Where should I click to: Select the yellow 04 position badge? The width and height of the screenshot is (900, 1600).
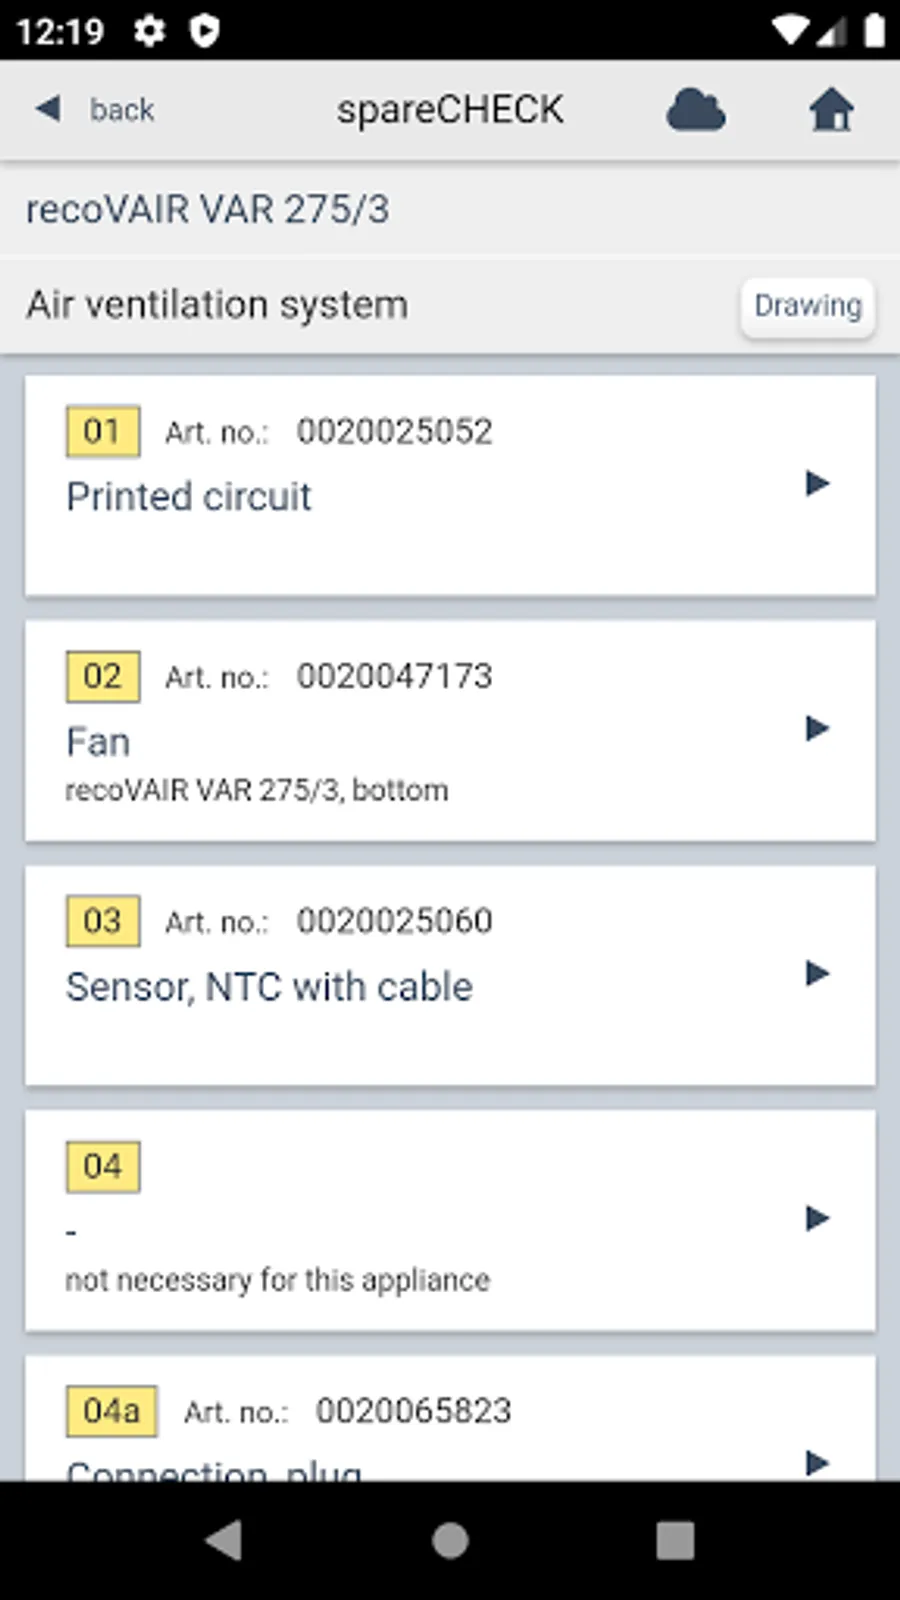(103, 1166)
